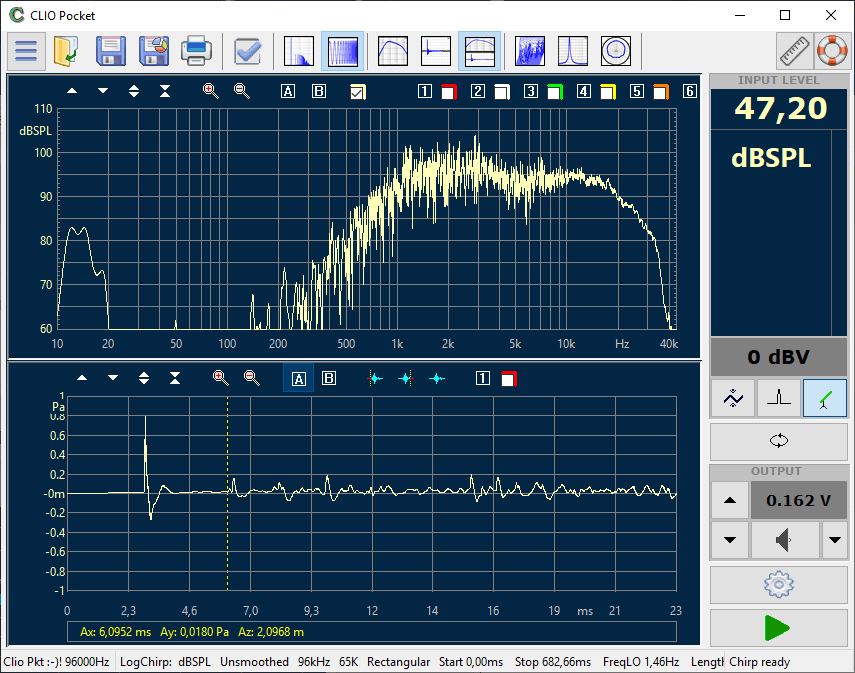Select cursor B in the impulse graph

click(x=329, y=379)
